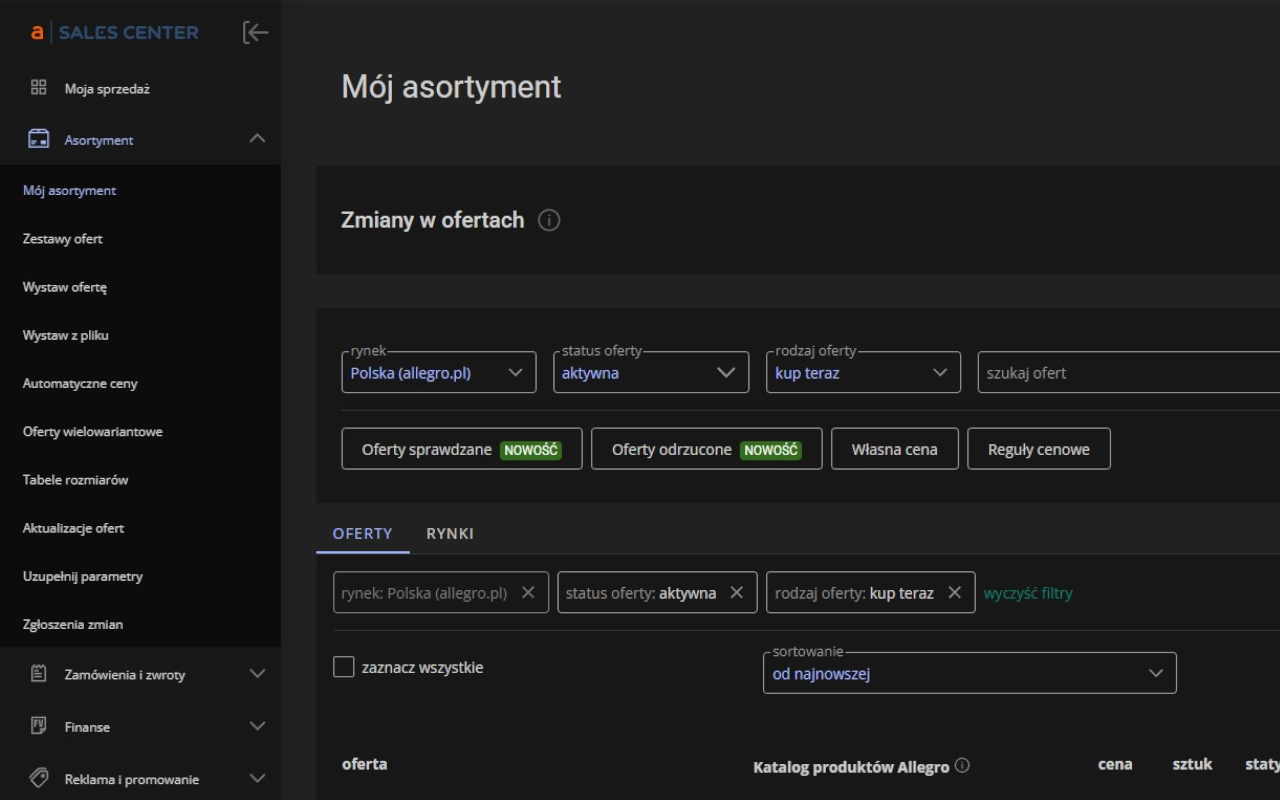Clear all filters with wyczyść filtry link
The image size is (1280, 800).
[x=1028, y=592]
